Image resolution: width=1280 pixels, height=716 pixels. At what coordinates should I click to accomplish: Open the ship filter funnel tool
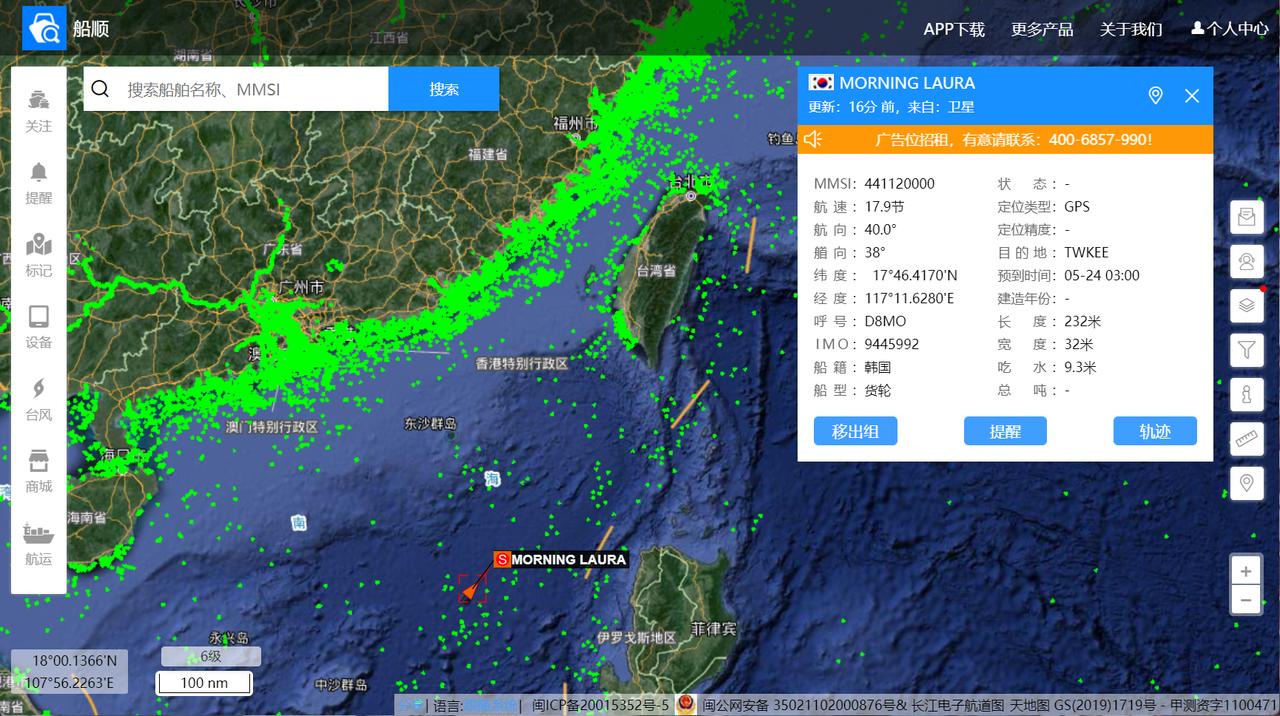[x=1246, y=350]
